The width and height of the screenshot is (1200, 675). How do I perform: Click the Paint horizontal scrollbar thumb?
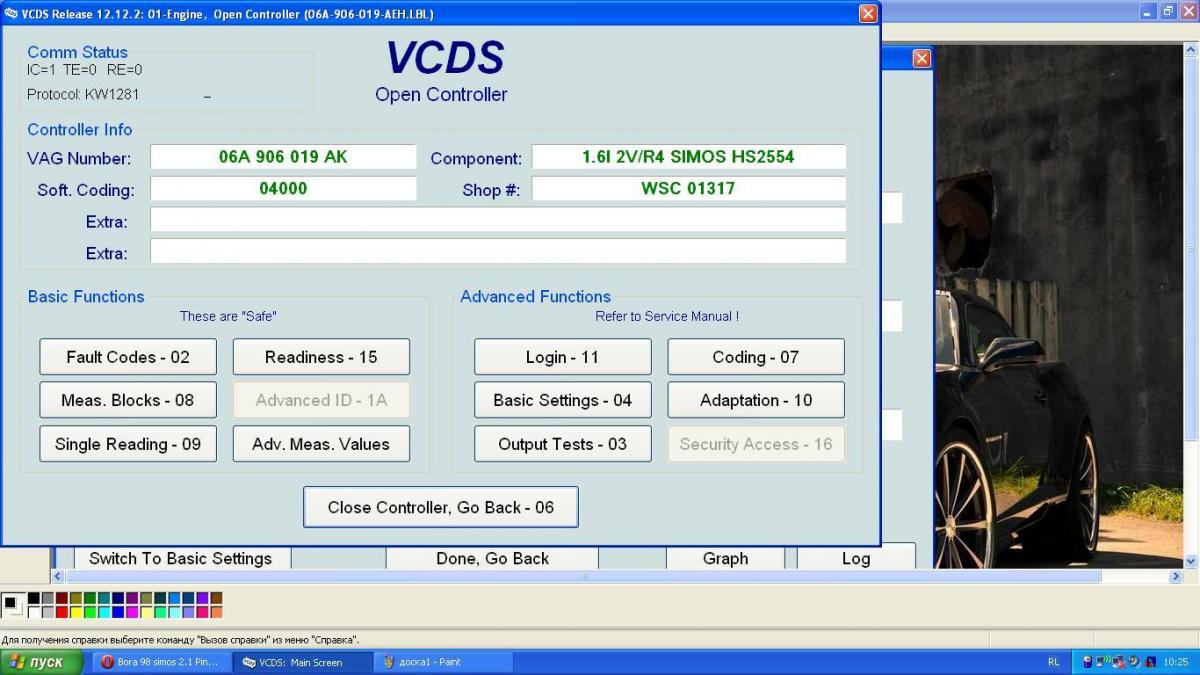tap(583, 576)
